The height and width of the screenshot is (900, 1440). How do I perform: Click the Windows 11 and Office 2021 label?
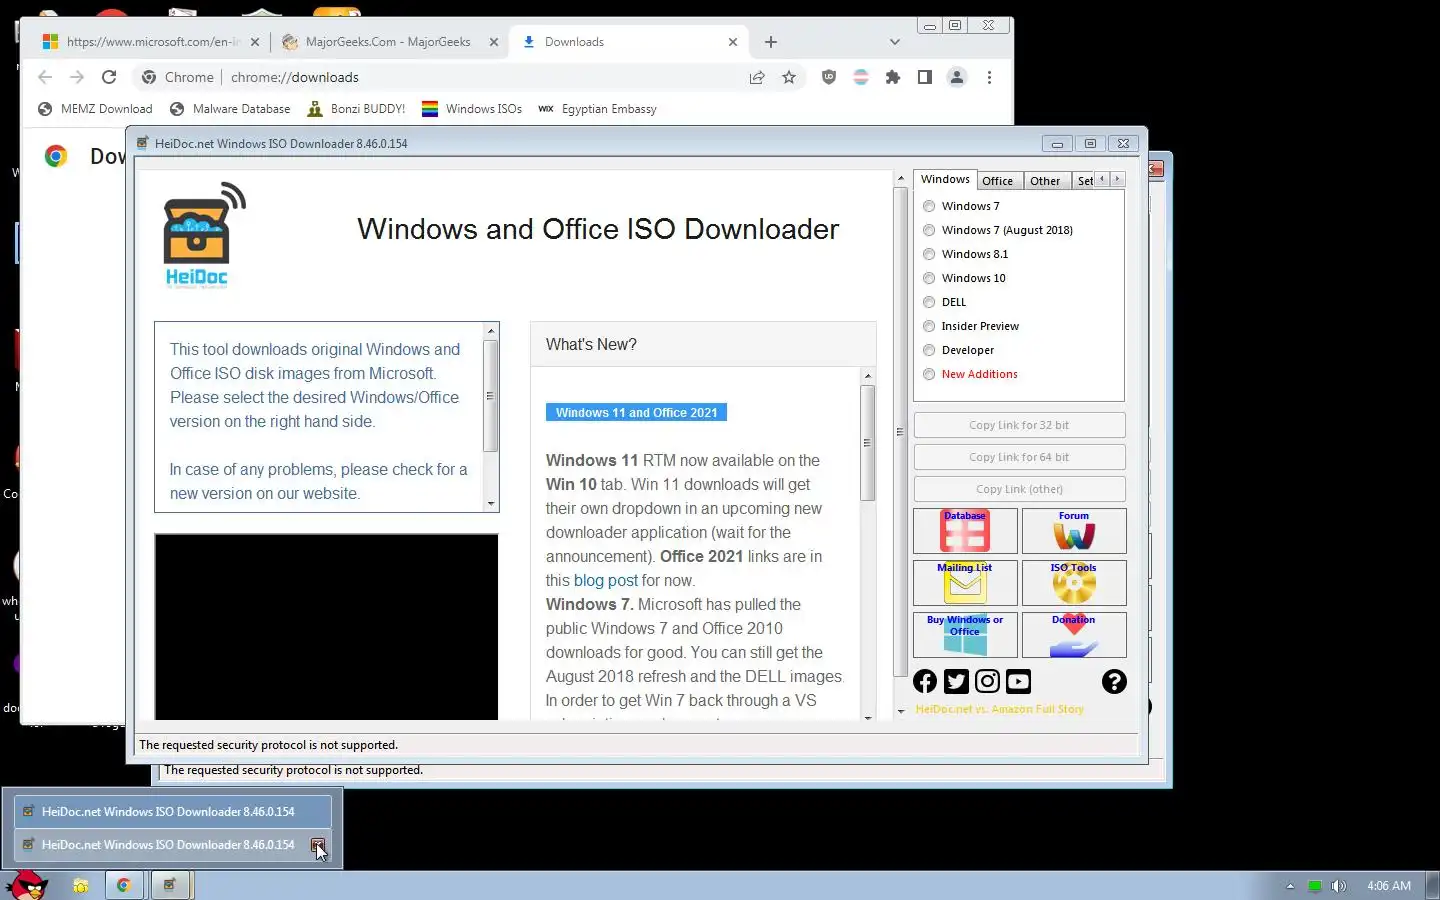coord(636,412)
